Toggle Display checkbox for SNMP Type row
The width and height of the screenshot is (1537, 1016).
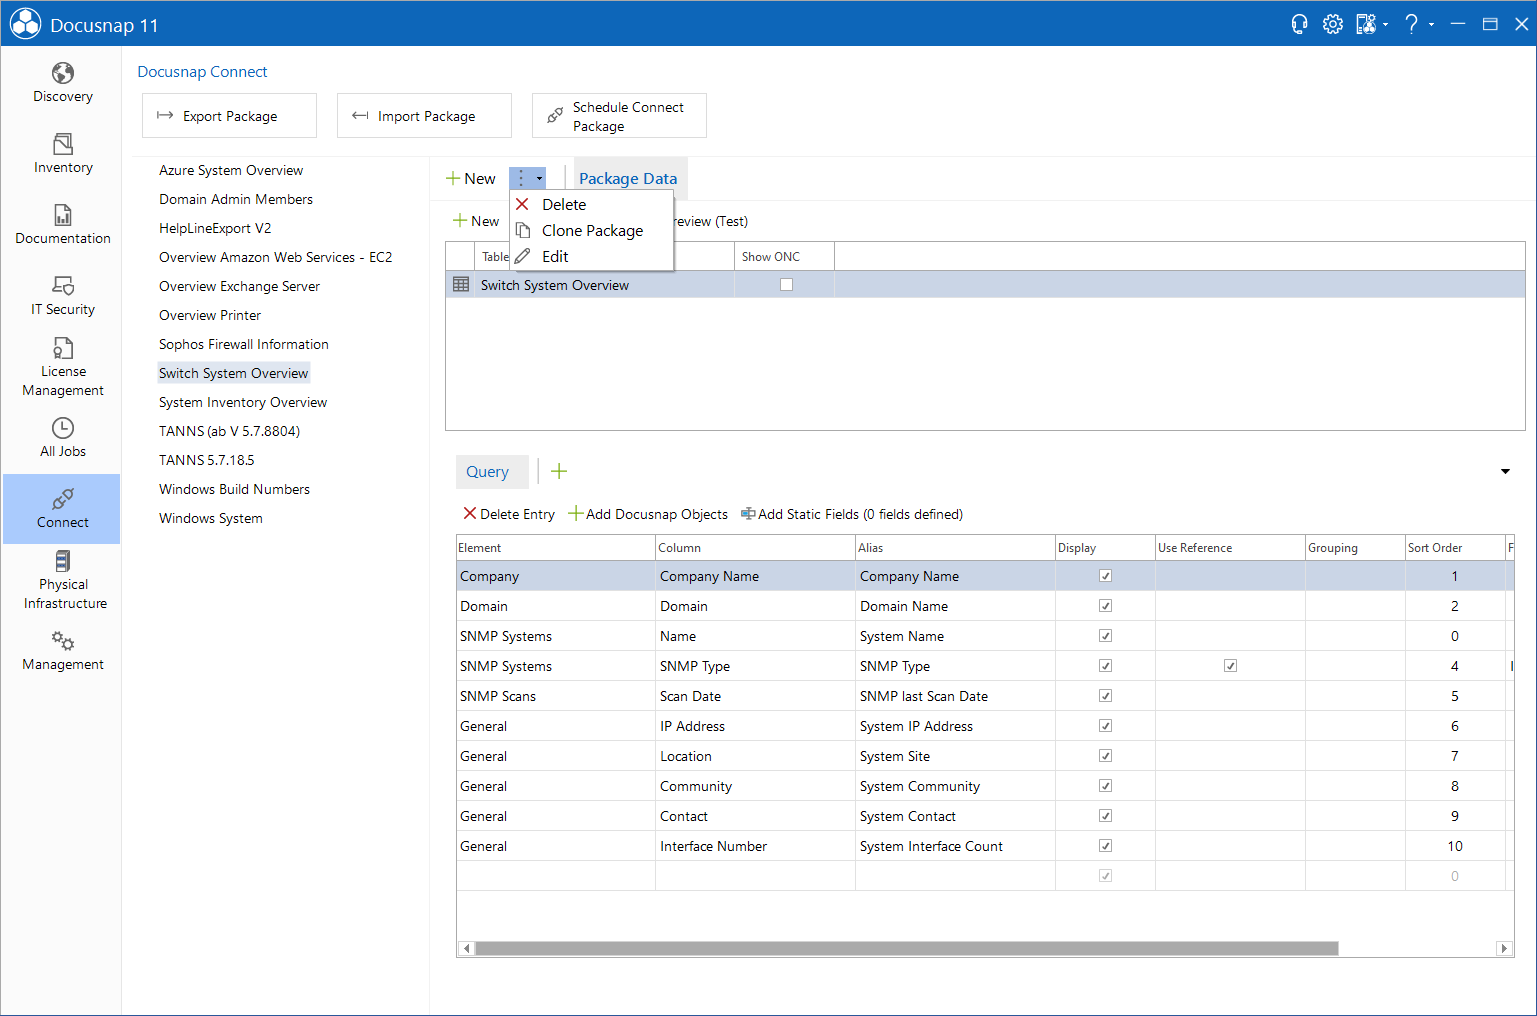point(1105,666)
